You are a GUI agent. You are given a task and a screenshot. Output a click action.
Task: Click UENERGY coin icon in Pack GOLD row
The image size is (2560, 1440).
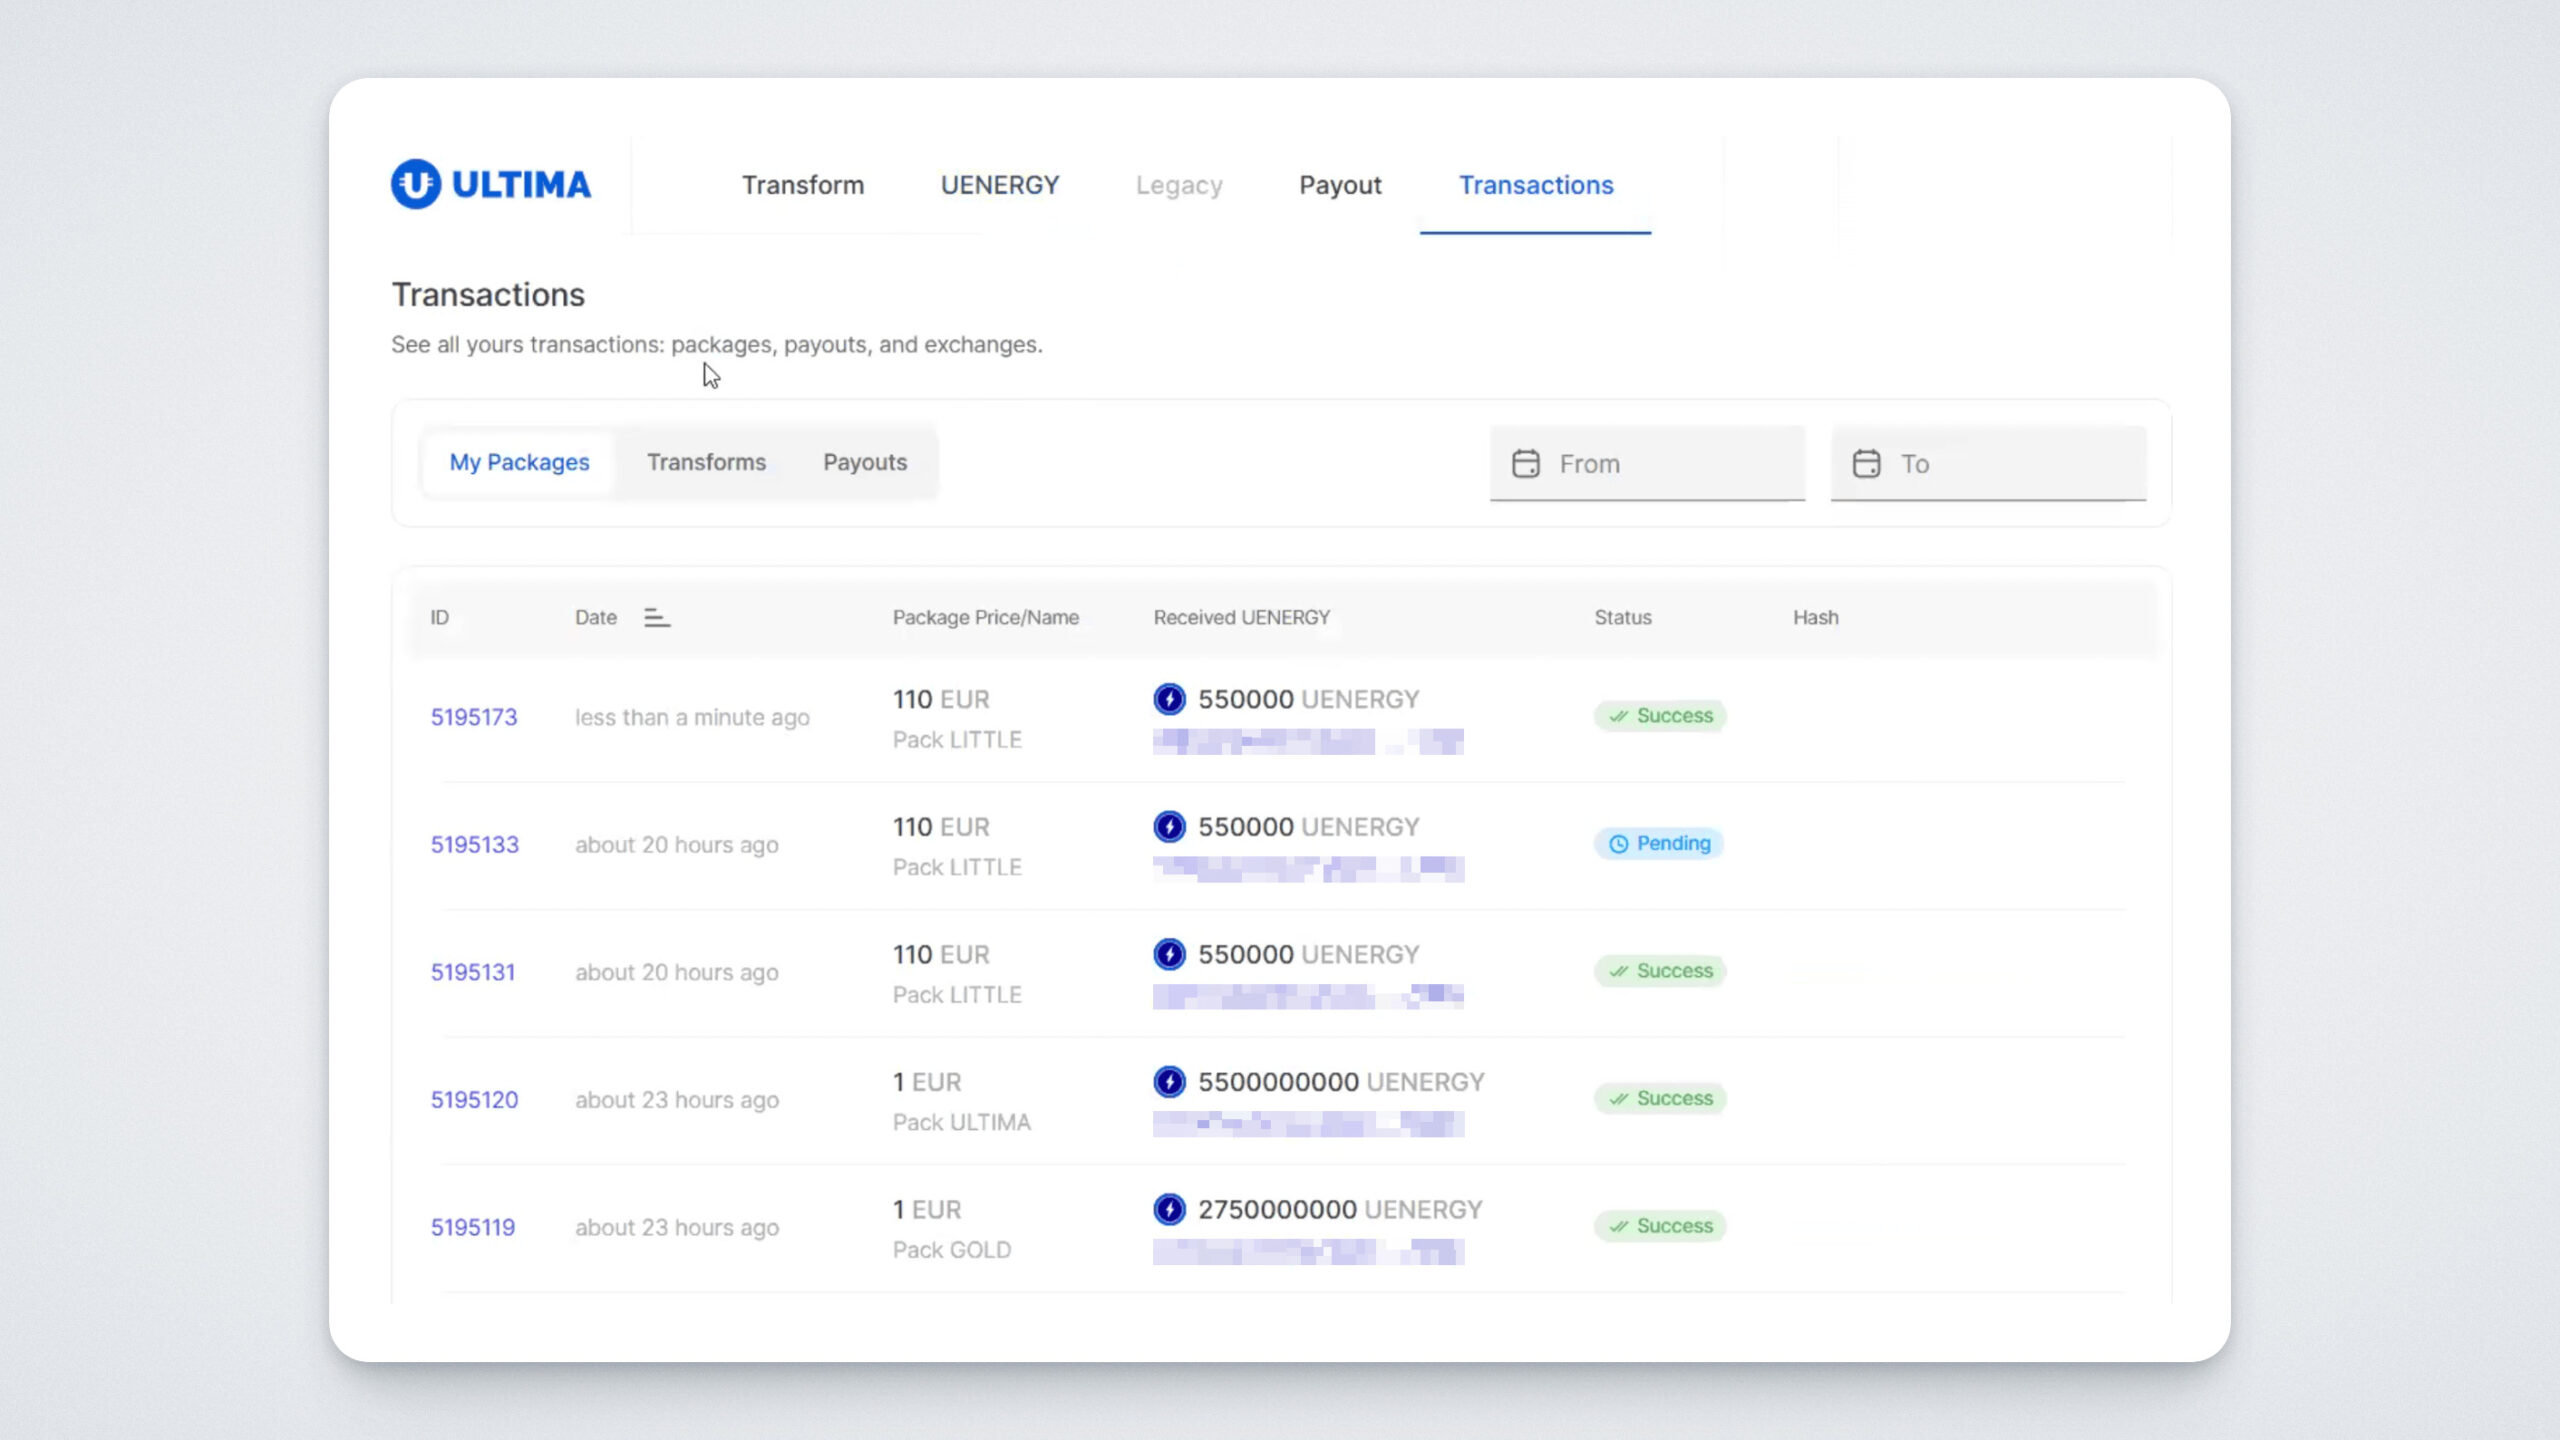pos(1169,1209)
